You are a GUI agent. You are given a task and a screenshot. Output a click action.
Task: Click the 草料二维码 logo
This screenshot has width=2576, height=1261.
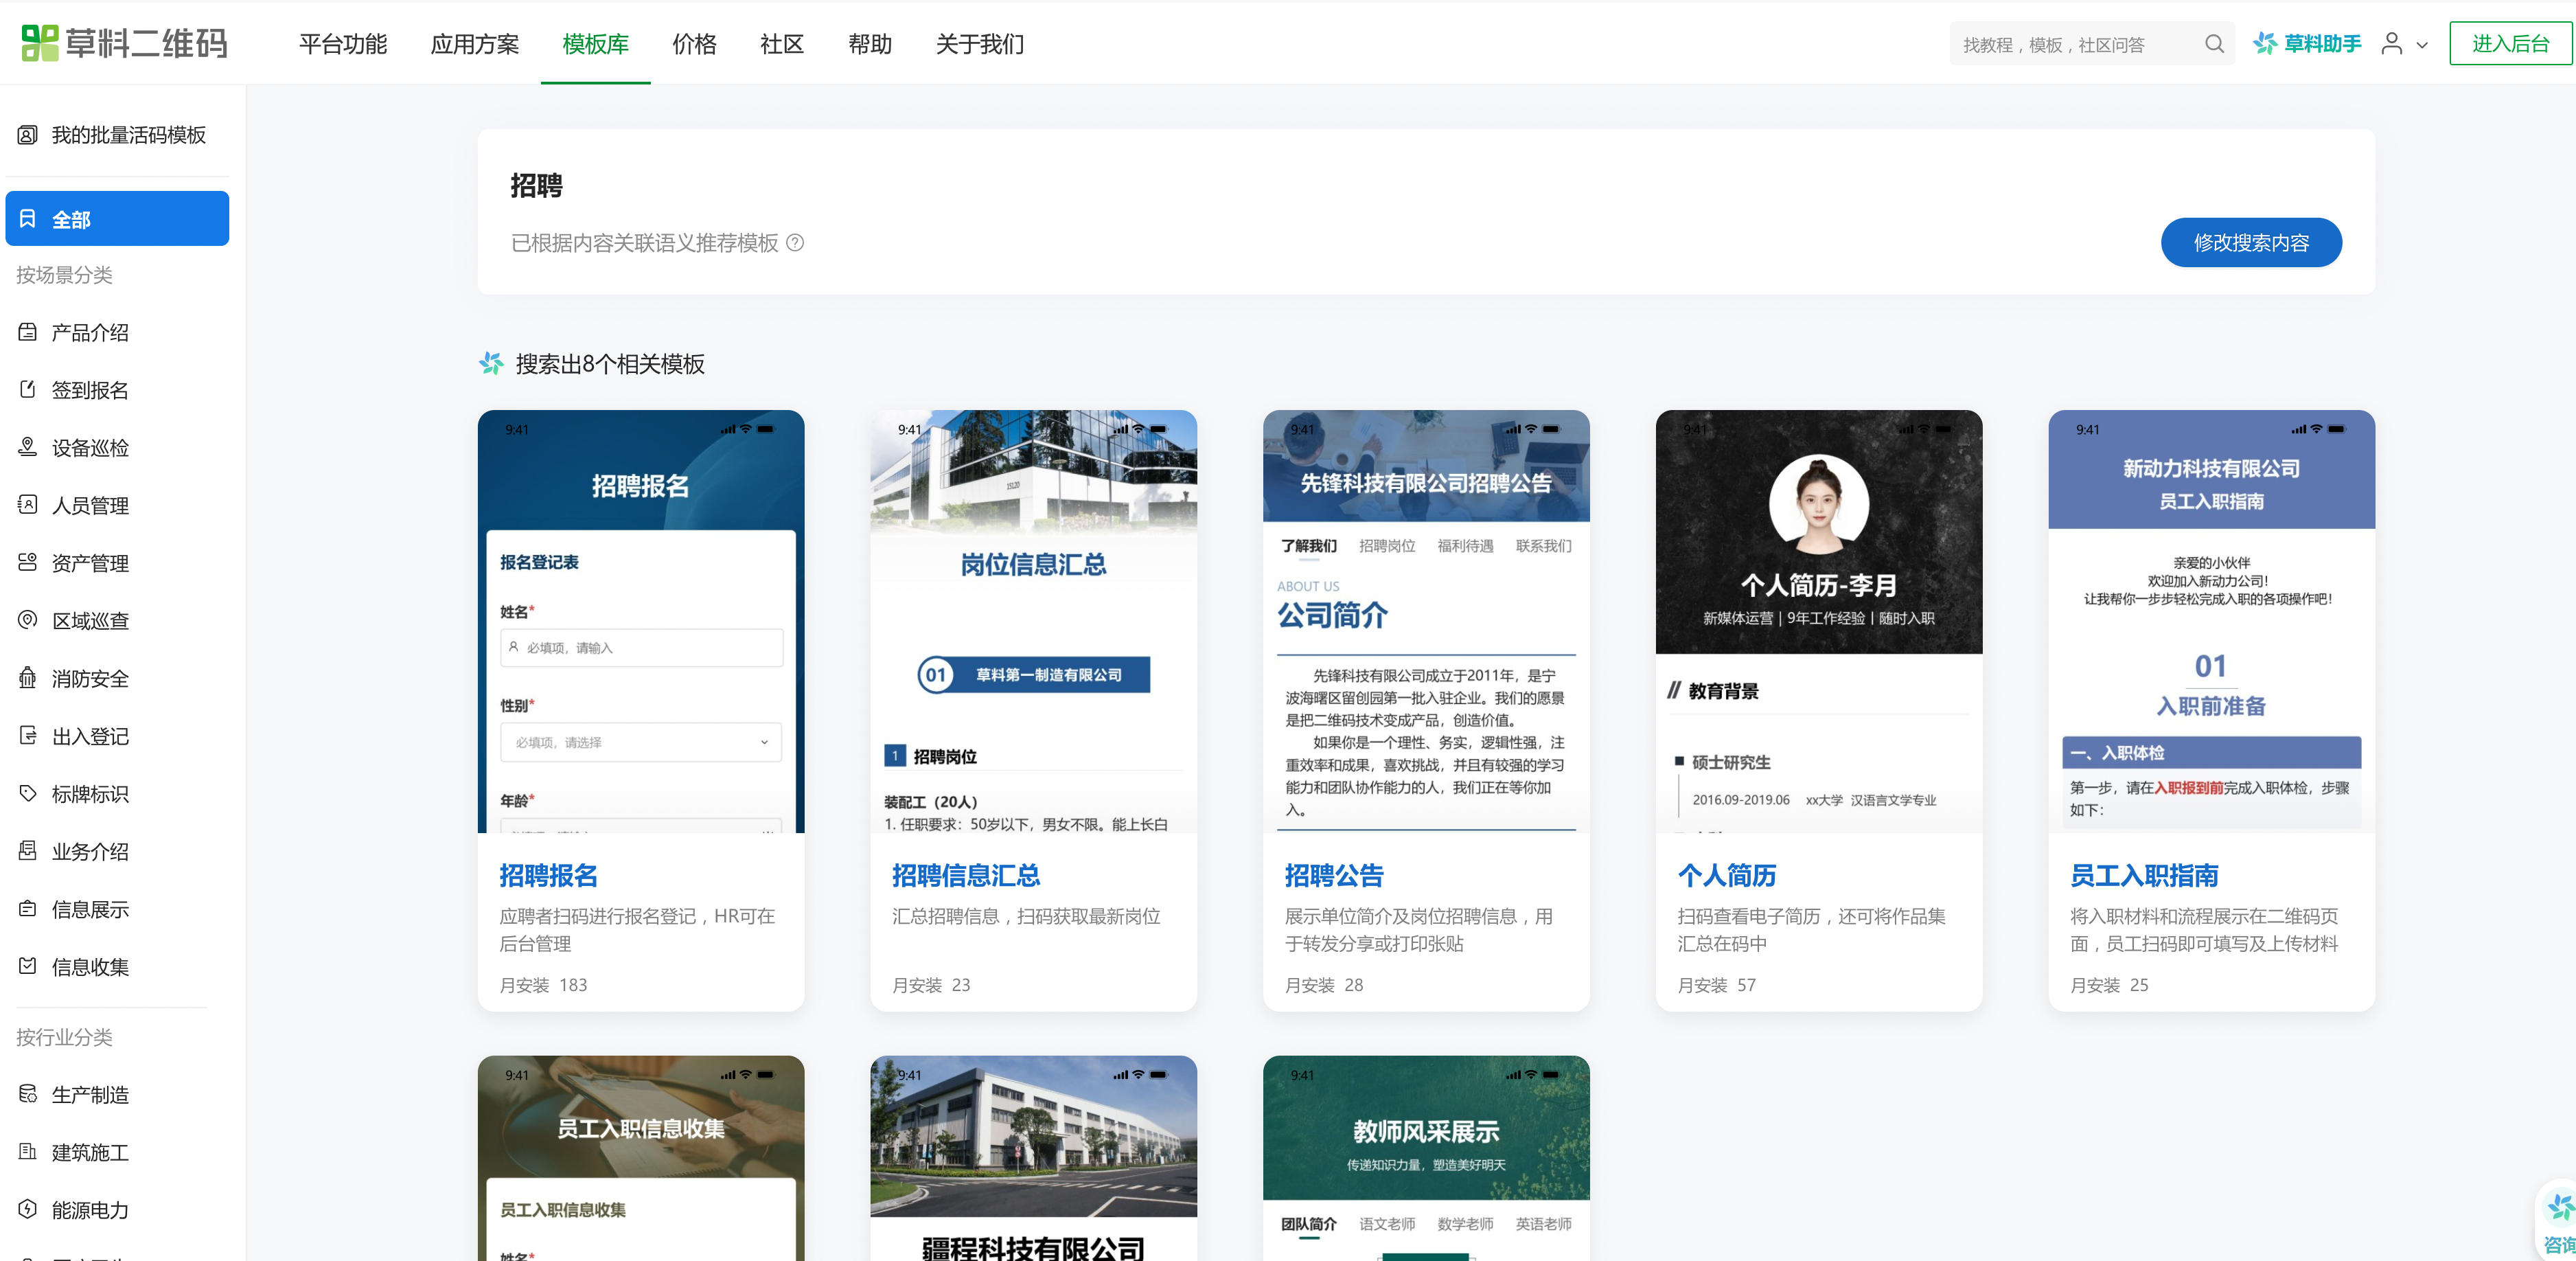point(125,43)
